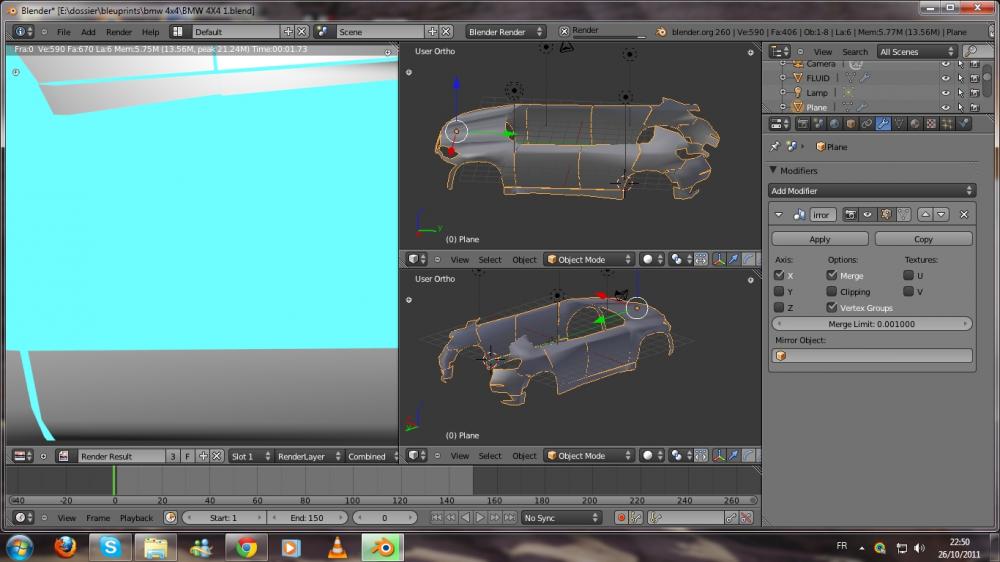Launch VLC media player from taskbar
The image size is (1000, 562).
(x=338, y=547)
